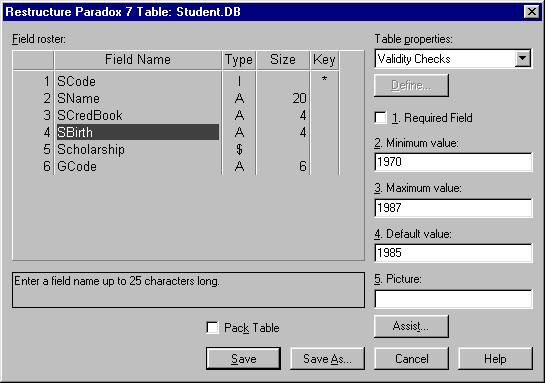This screenshot has width=545, height=383.
Task: Click the Field Name column header
Action: point(138,60)
